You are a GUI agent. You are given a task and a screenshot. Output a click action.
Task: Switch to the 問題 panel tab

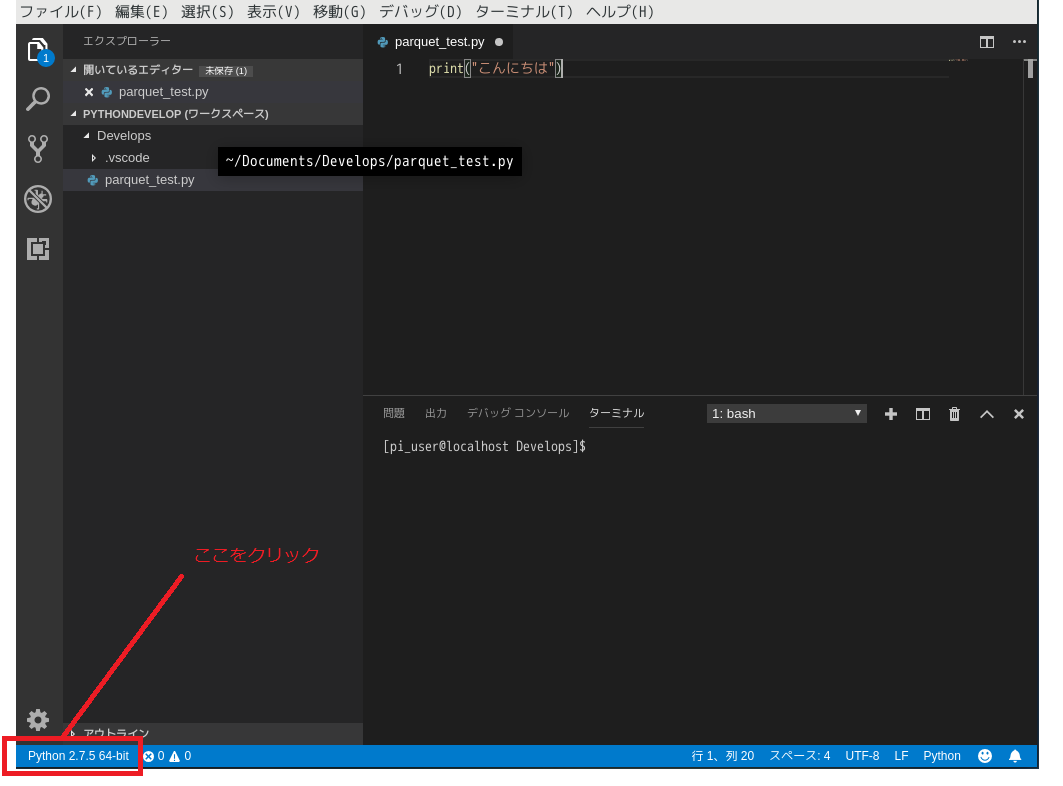[394, 413]
